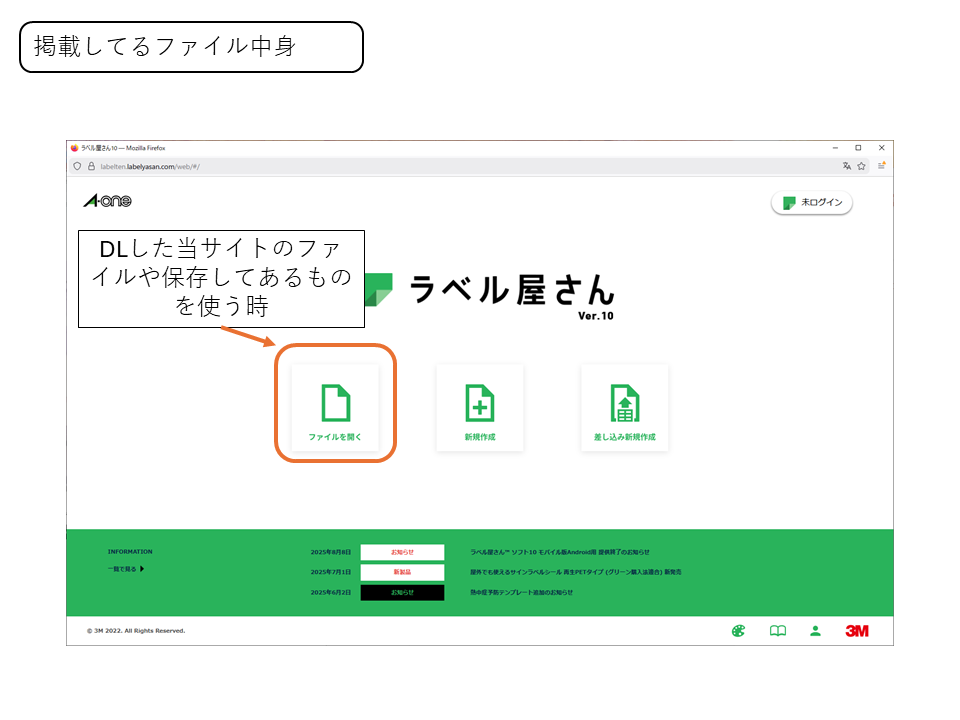This screenshot has width=960, height=720.
Task: Open the サインラベルシール new product news link
Action: [575, 572]
